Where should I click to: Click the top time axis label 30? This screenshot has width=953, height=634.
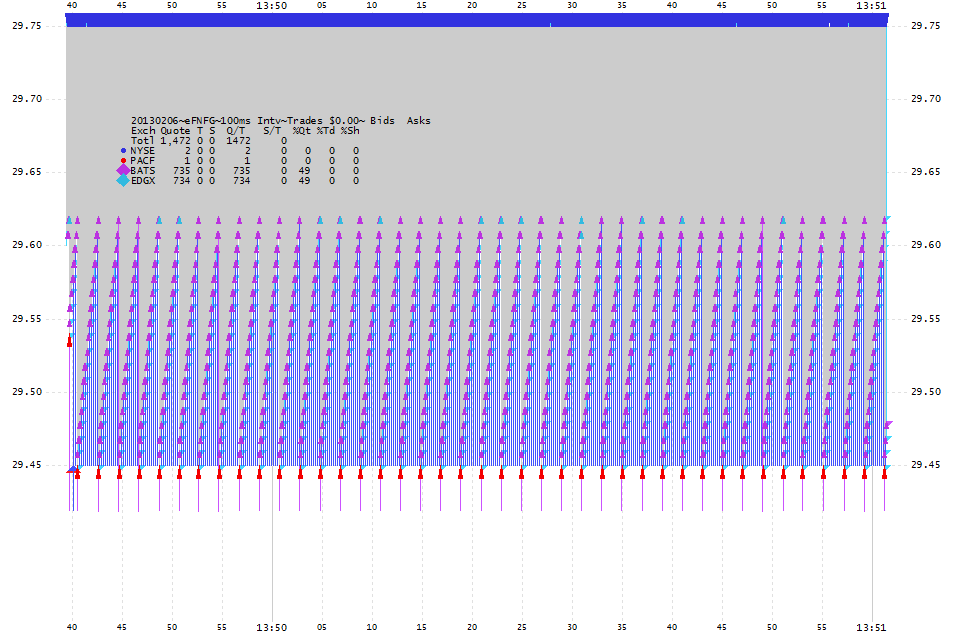pos(571,5)
